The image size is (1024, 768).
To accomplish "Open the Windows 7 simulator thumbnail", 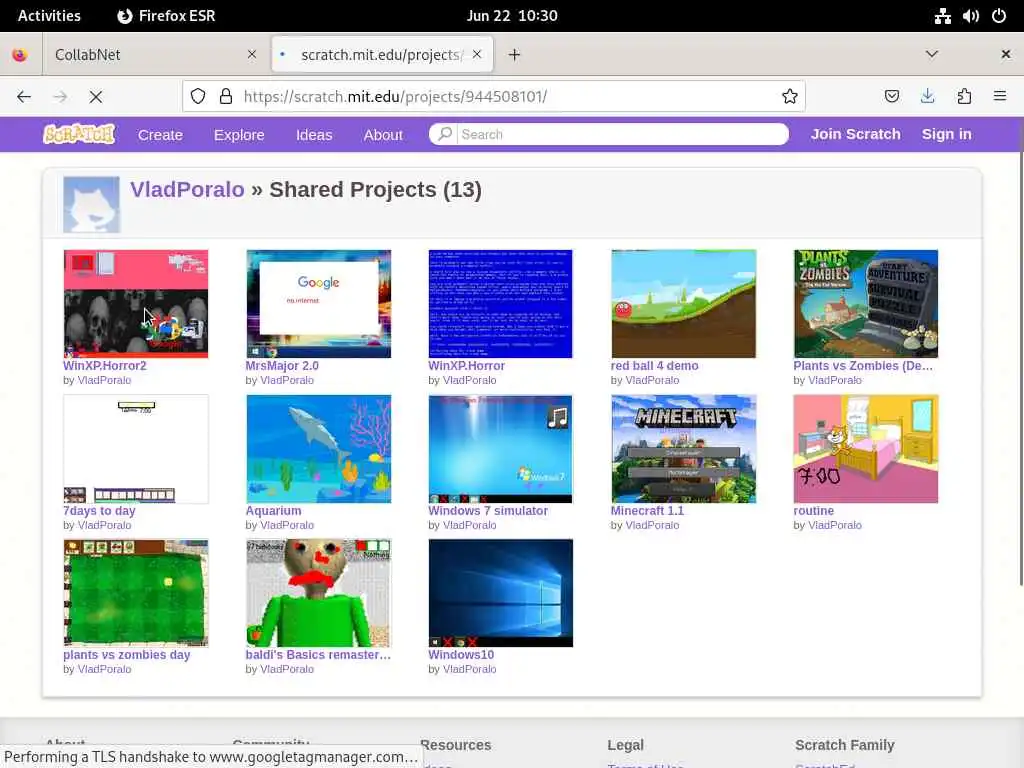I will coord(501,449).
